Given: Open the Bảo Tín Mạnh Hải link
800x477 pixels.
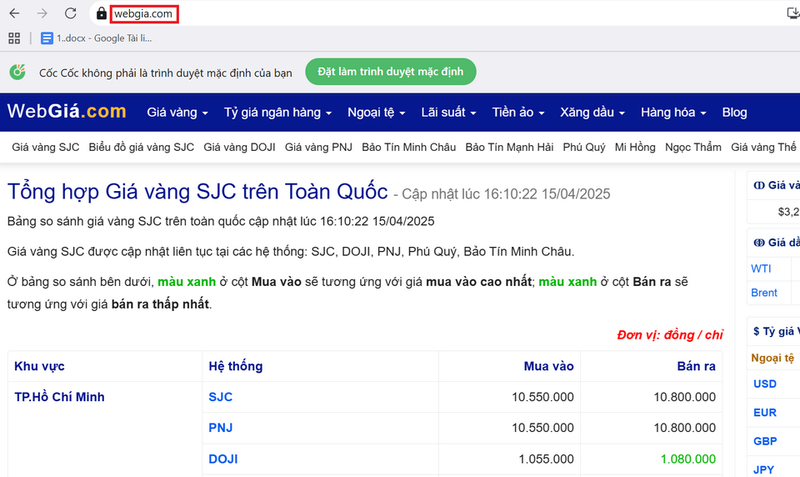Looking at the screenshot, I should (509, 147).
